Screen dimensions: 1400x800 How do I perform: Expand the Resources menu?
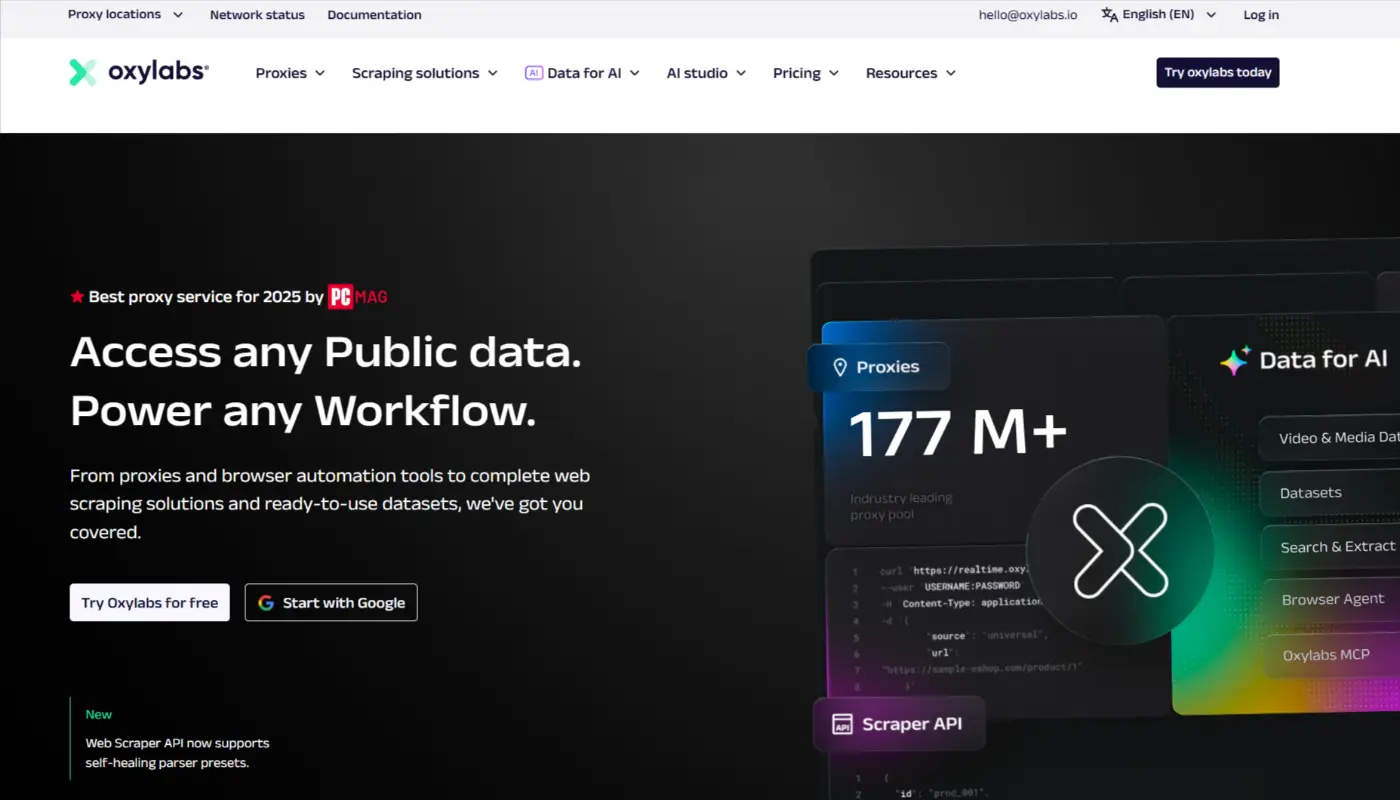[903, 72]
